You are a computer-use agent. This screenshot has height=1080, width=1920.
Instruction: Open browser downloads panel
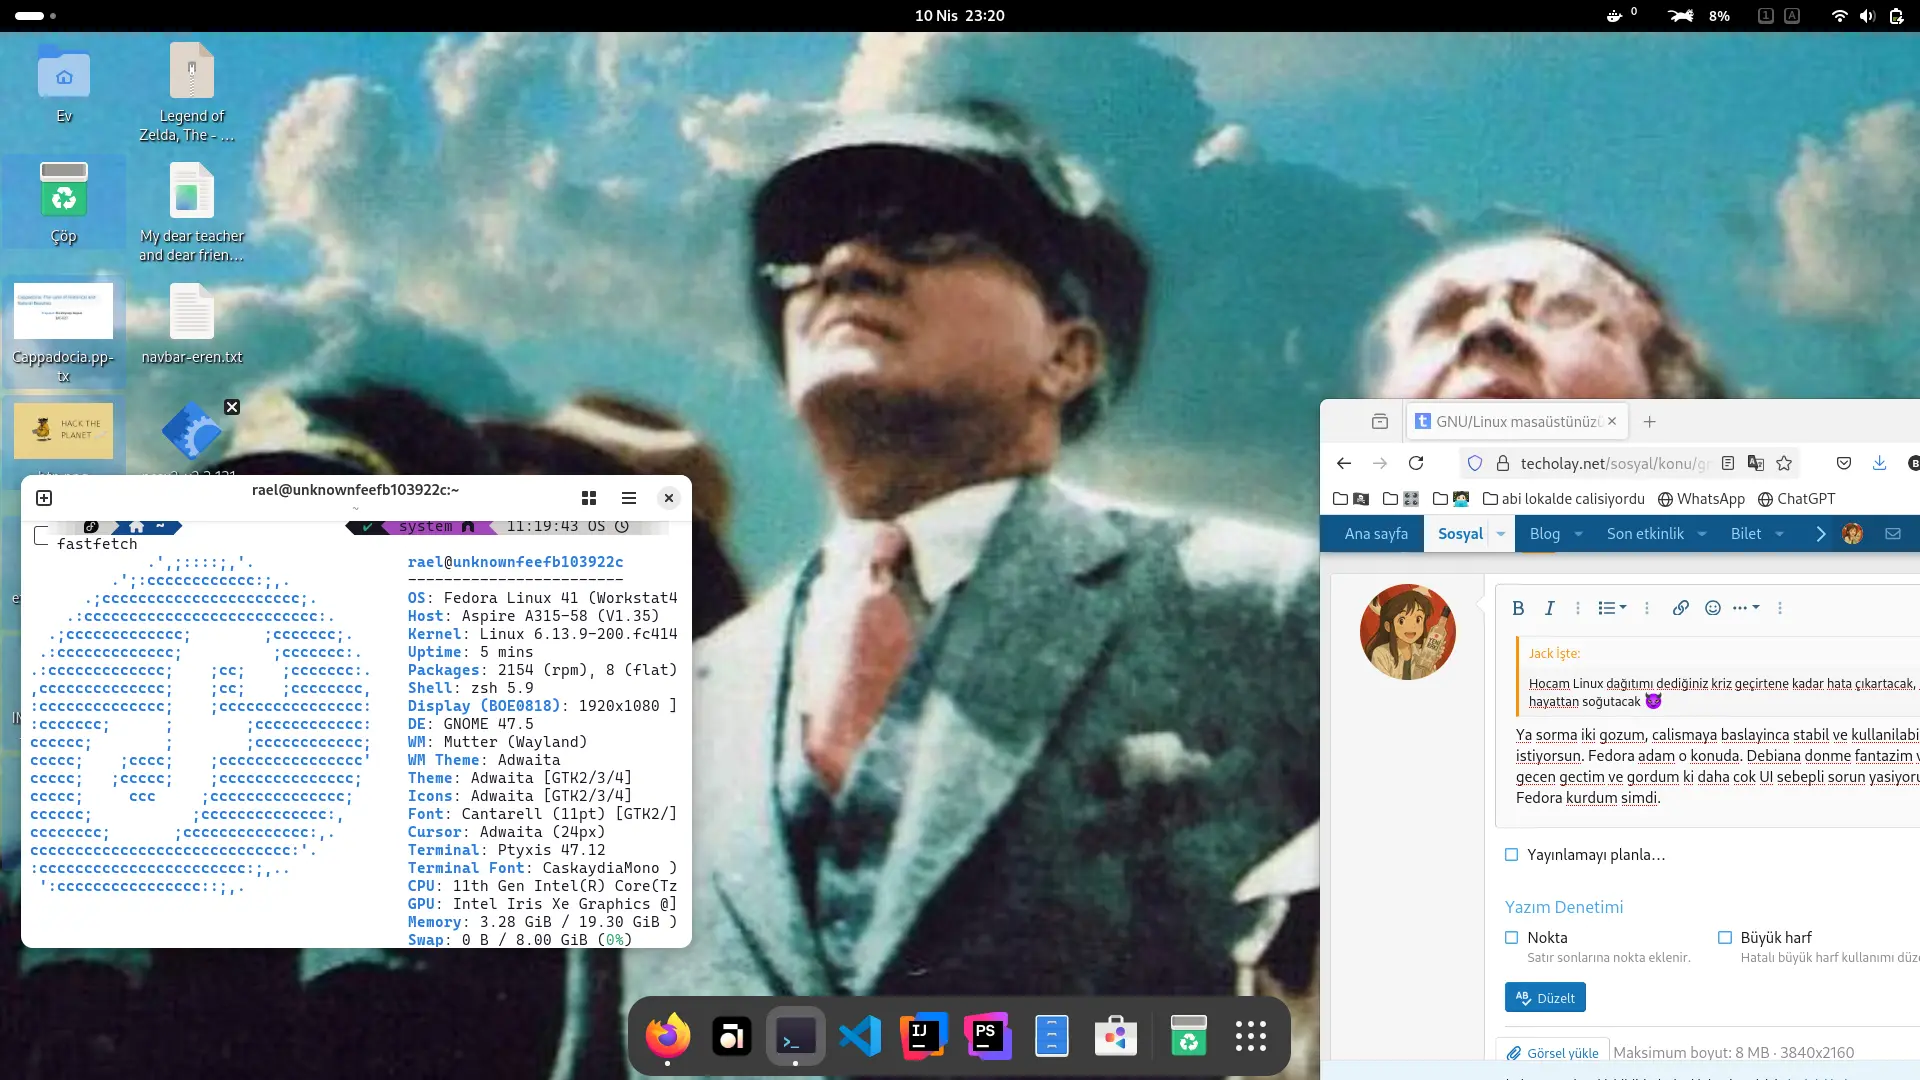coord(1879,463)
